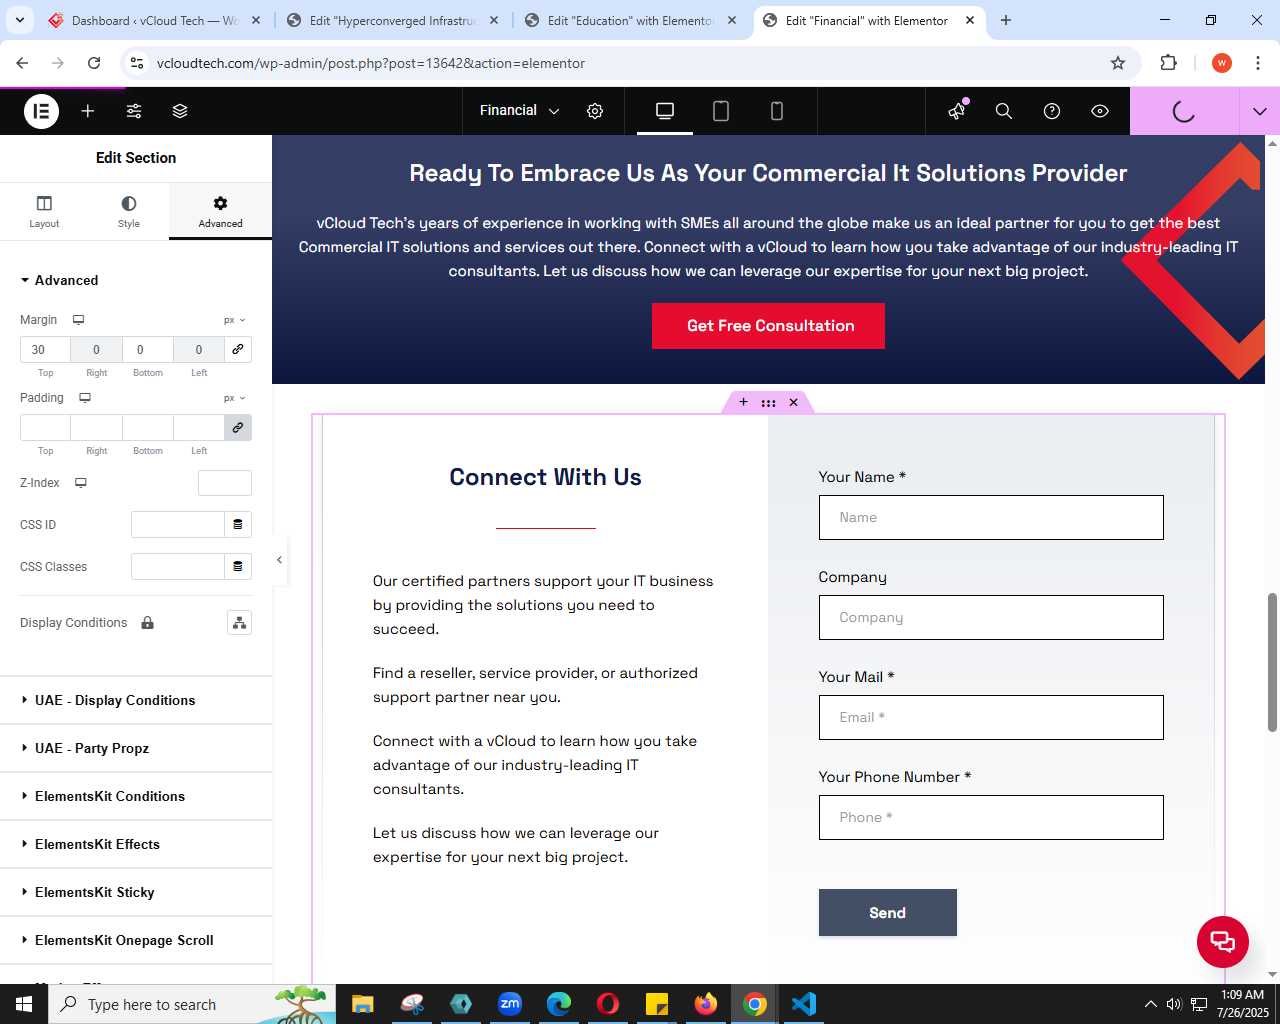Image resolution: width=1280 pixels, height=1024 pixels.
Task: Click Z-Index responsive device icon
Action: click(x=81, y=483)
